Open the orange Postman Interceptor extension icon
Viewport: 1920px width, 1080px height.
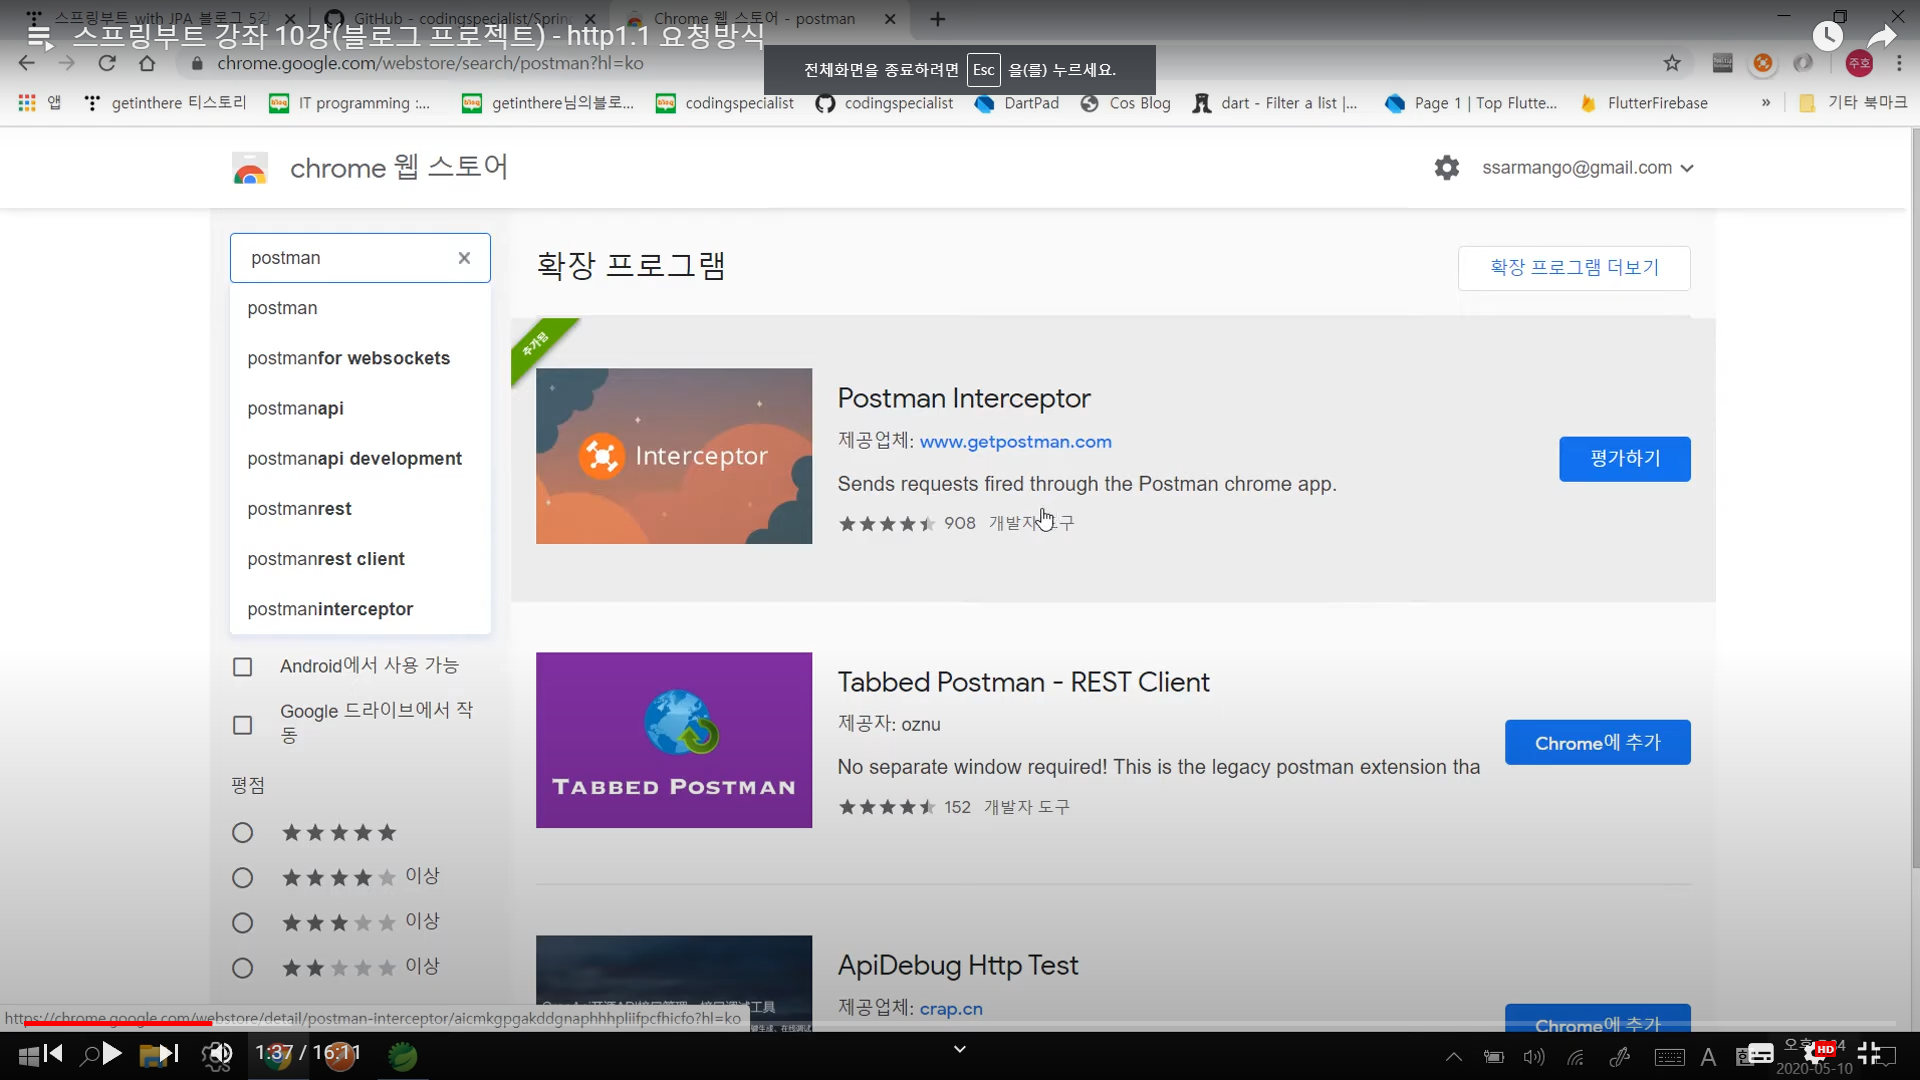pos(1763,63)
